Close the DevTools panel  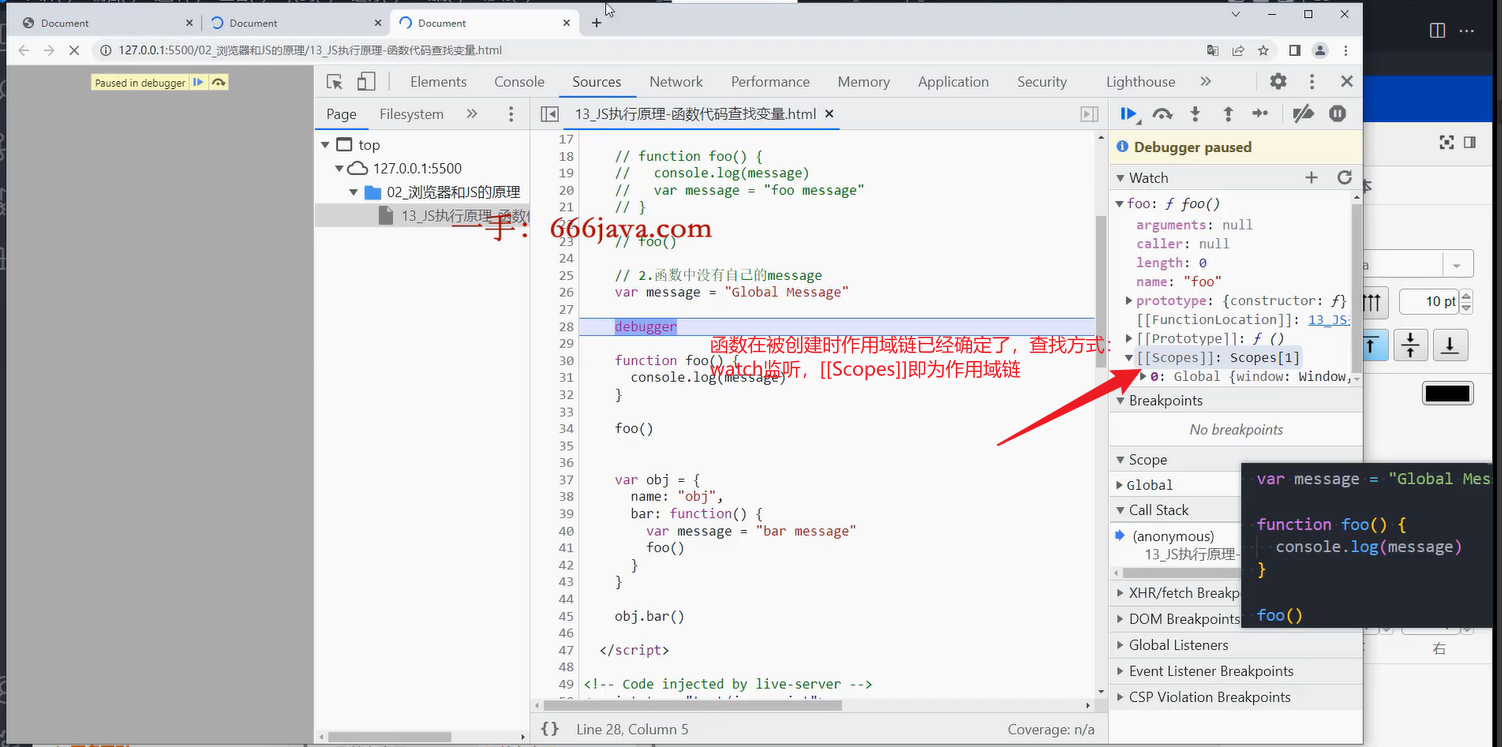click(1347, 82)
